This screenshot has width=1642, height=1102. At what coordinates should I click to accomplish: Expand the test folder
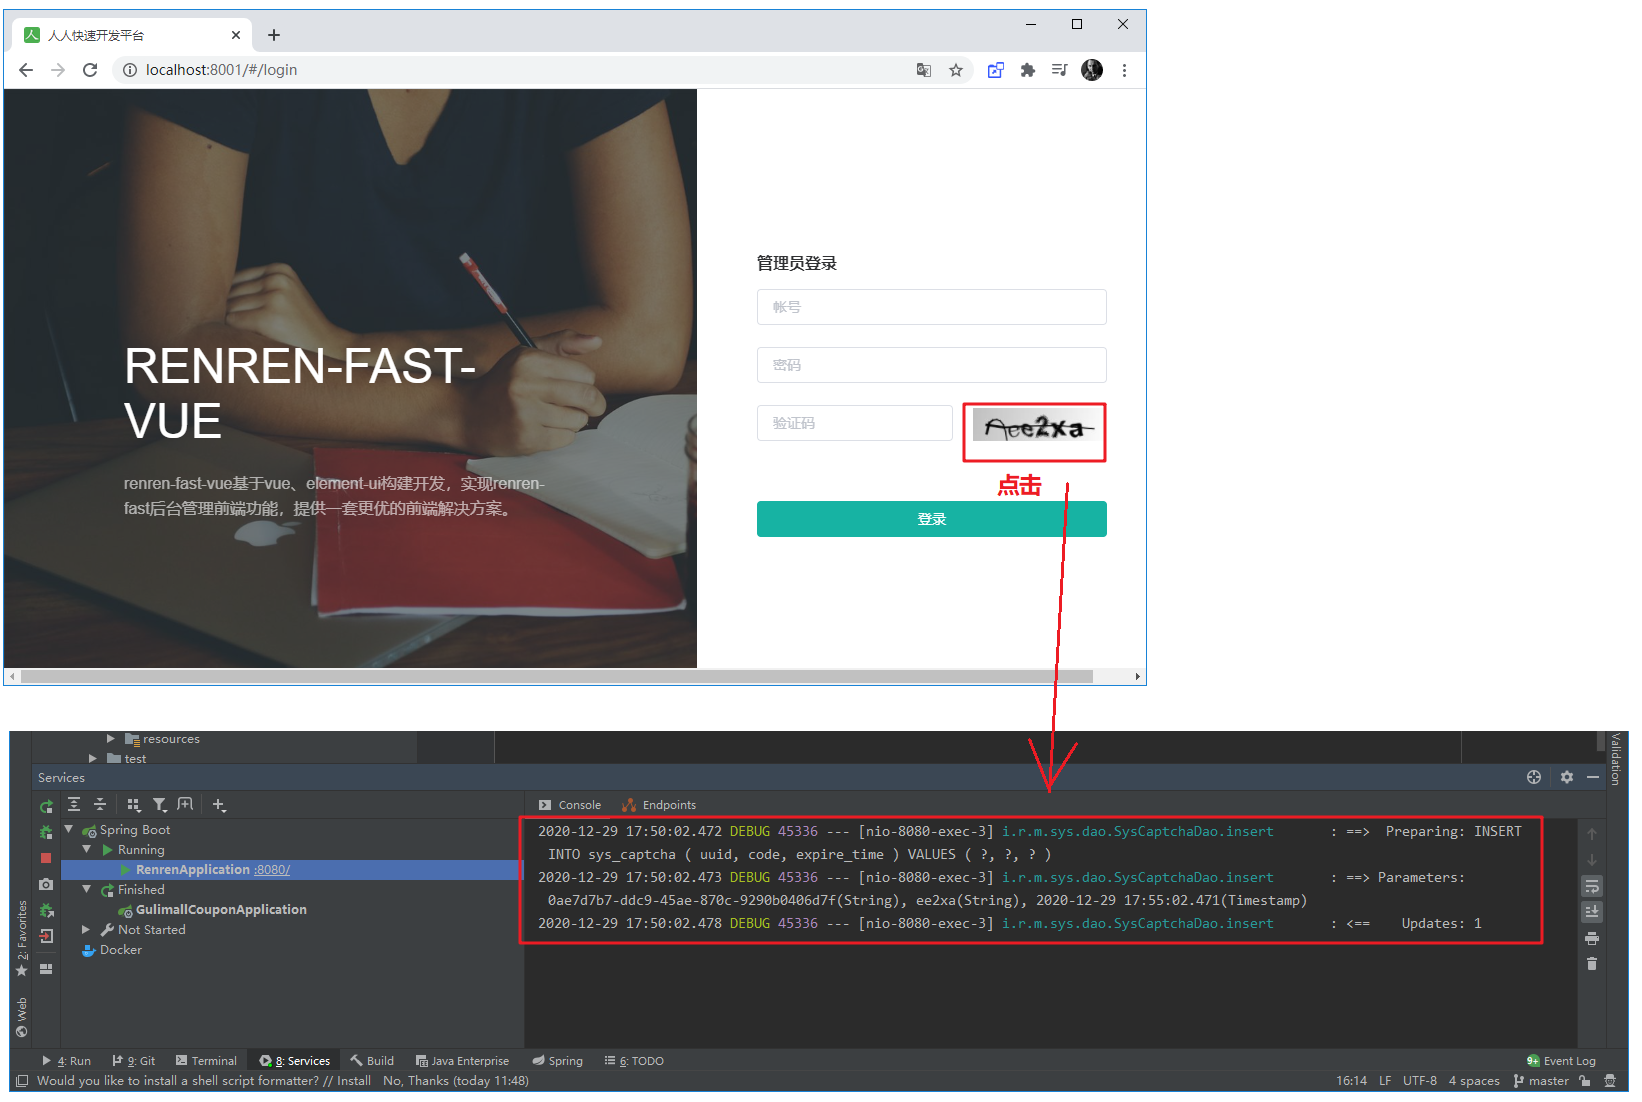(x=93, y=759)
